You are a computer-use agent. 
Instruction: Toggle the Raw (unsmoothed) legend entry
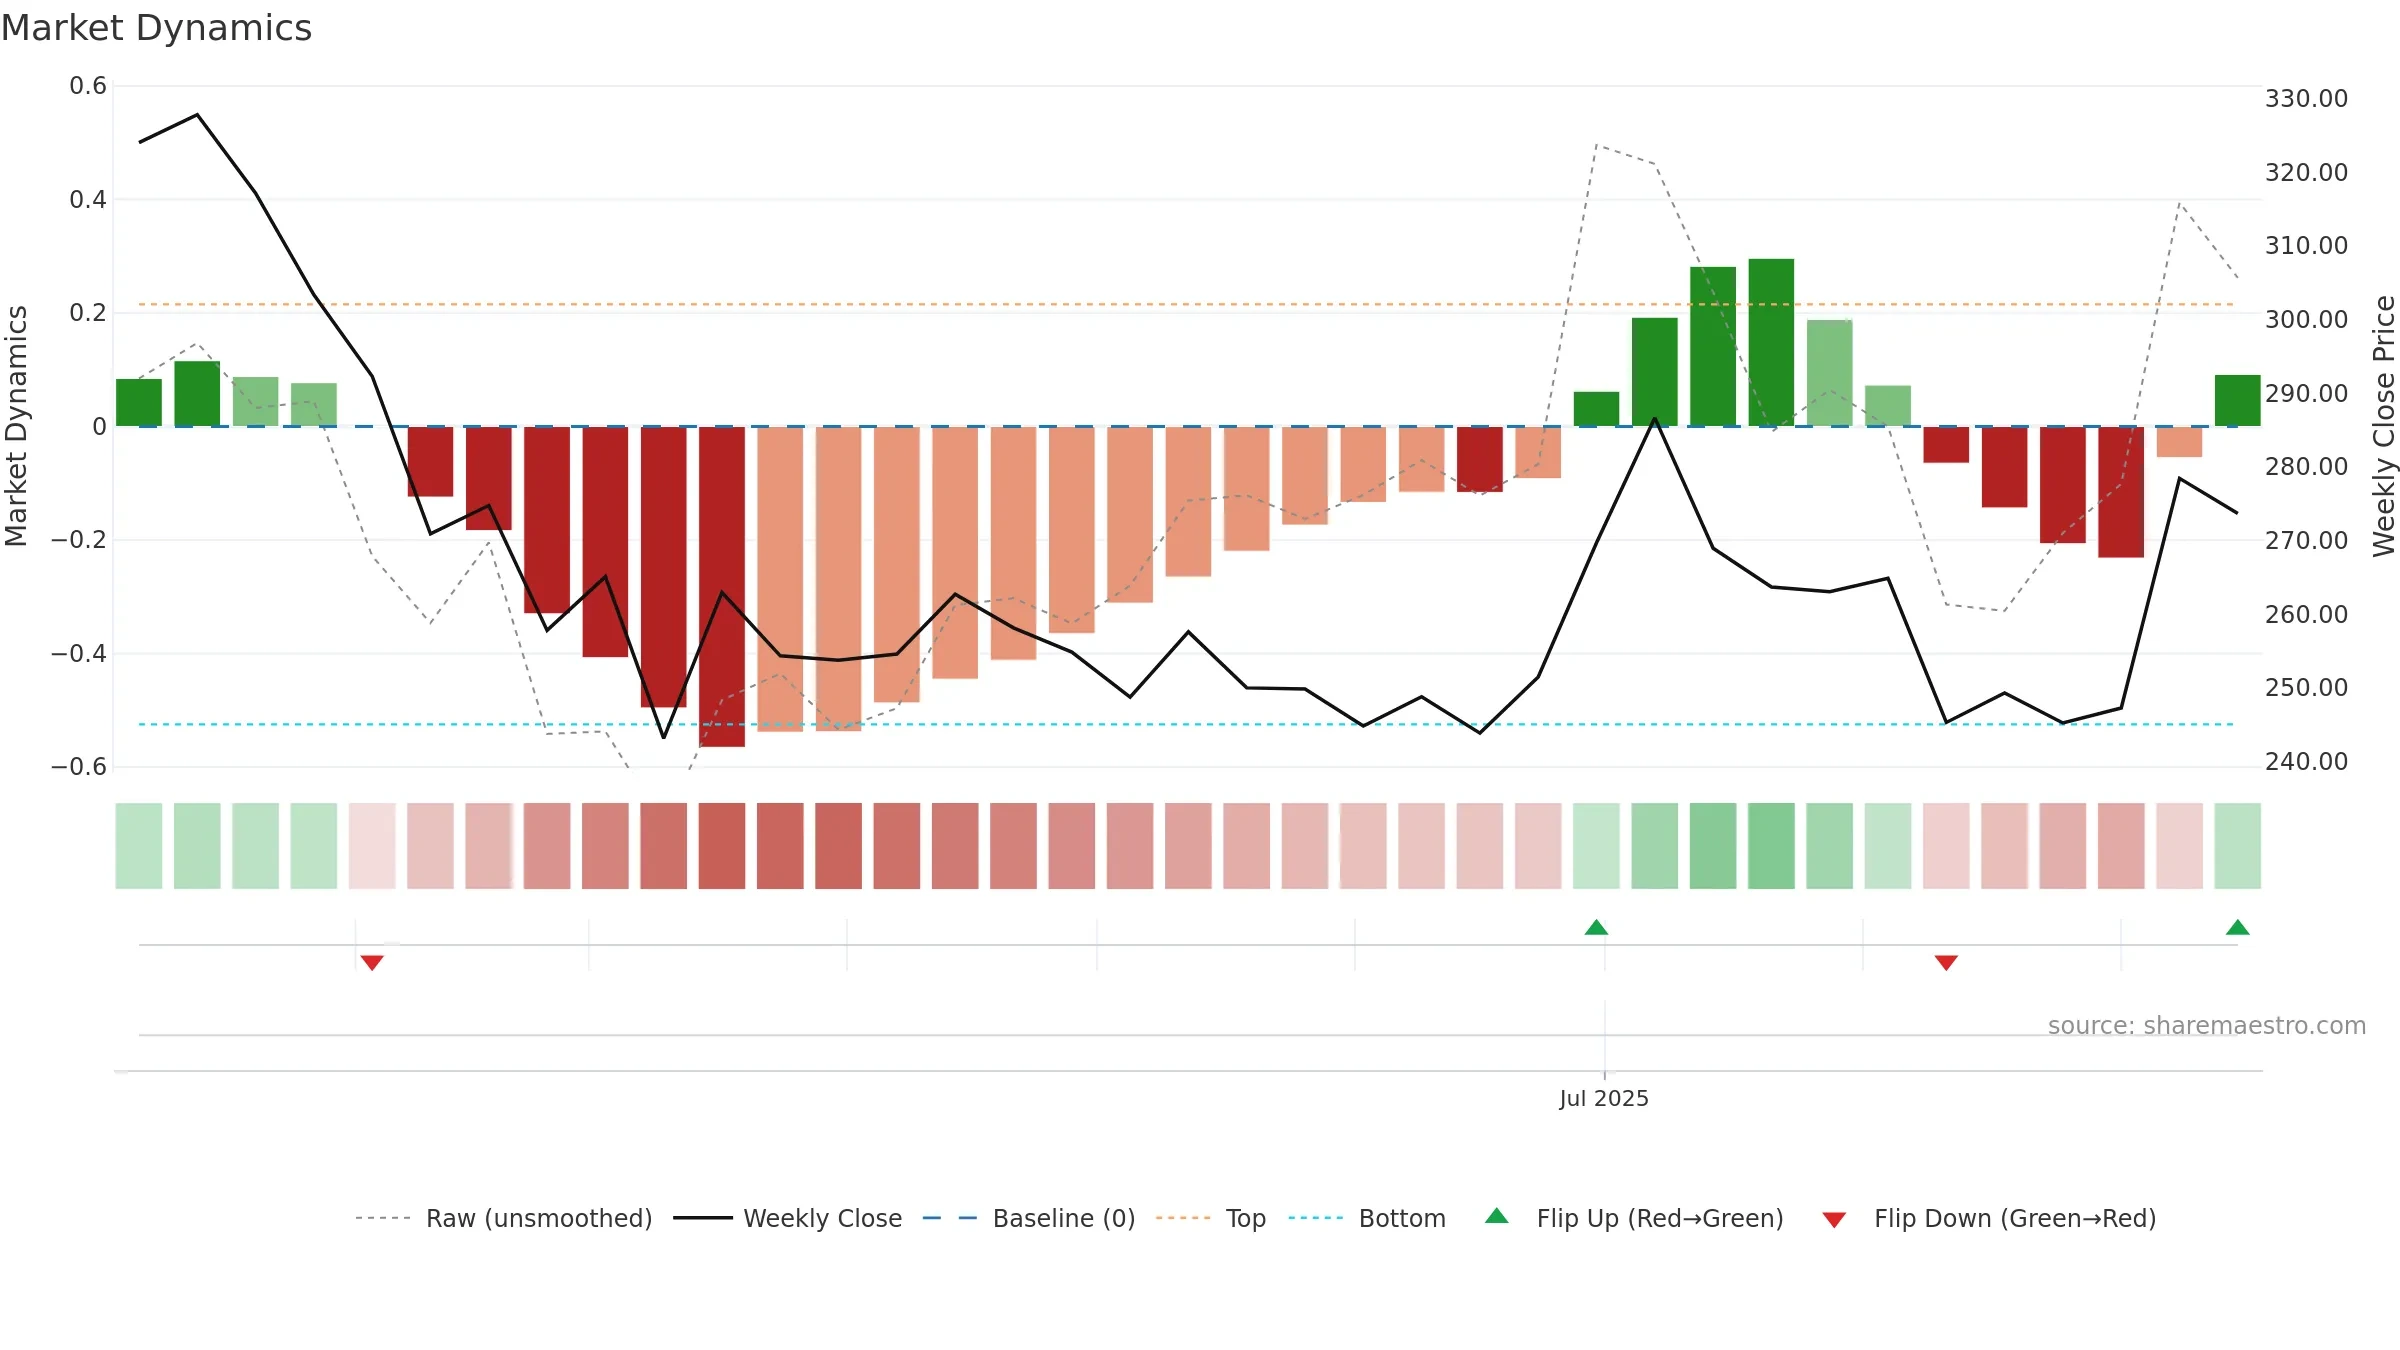point(504,1218)
